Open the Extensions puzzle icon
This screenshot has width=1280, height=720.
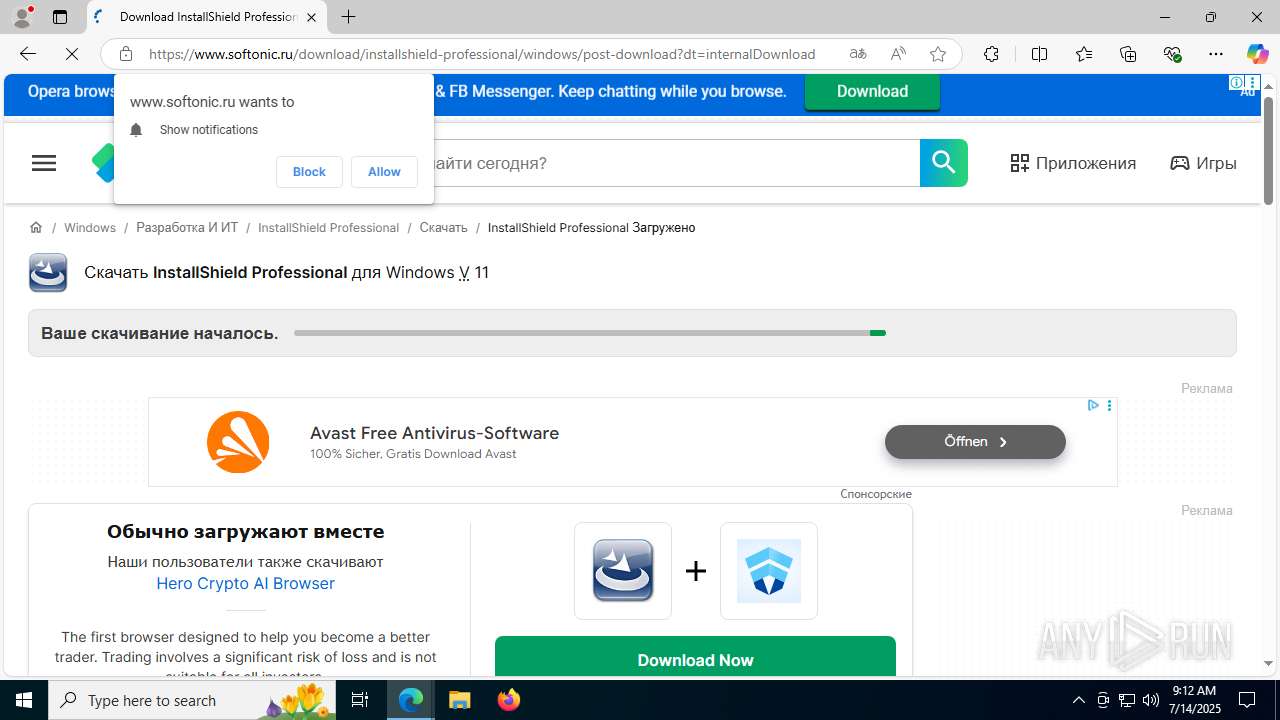coord(991,54)
